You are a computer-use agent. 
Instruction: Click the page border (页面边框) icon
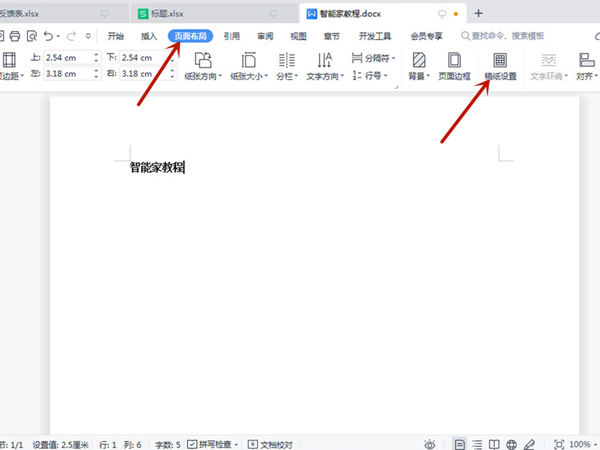455,60
